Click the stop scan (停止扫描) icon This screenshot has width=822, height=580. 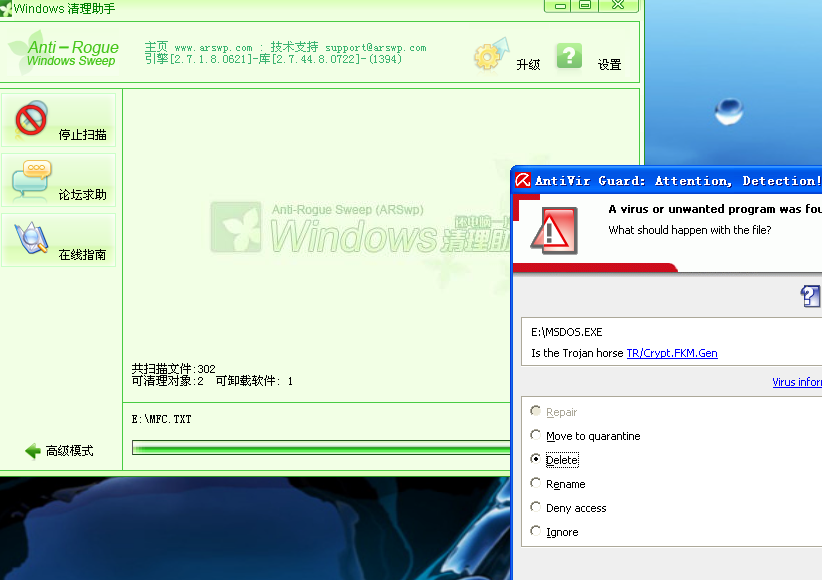[x=31, y=118]
